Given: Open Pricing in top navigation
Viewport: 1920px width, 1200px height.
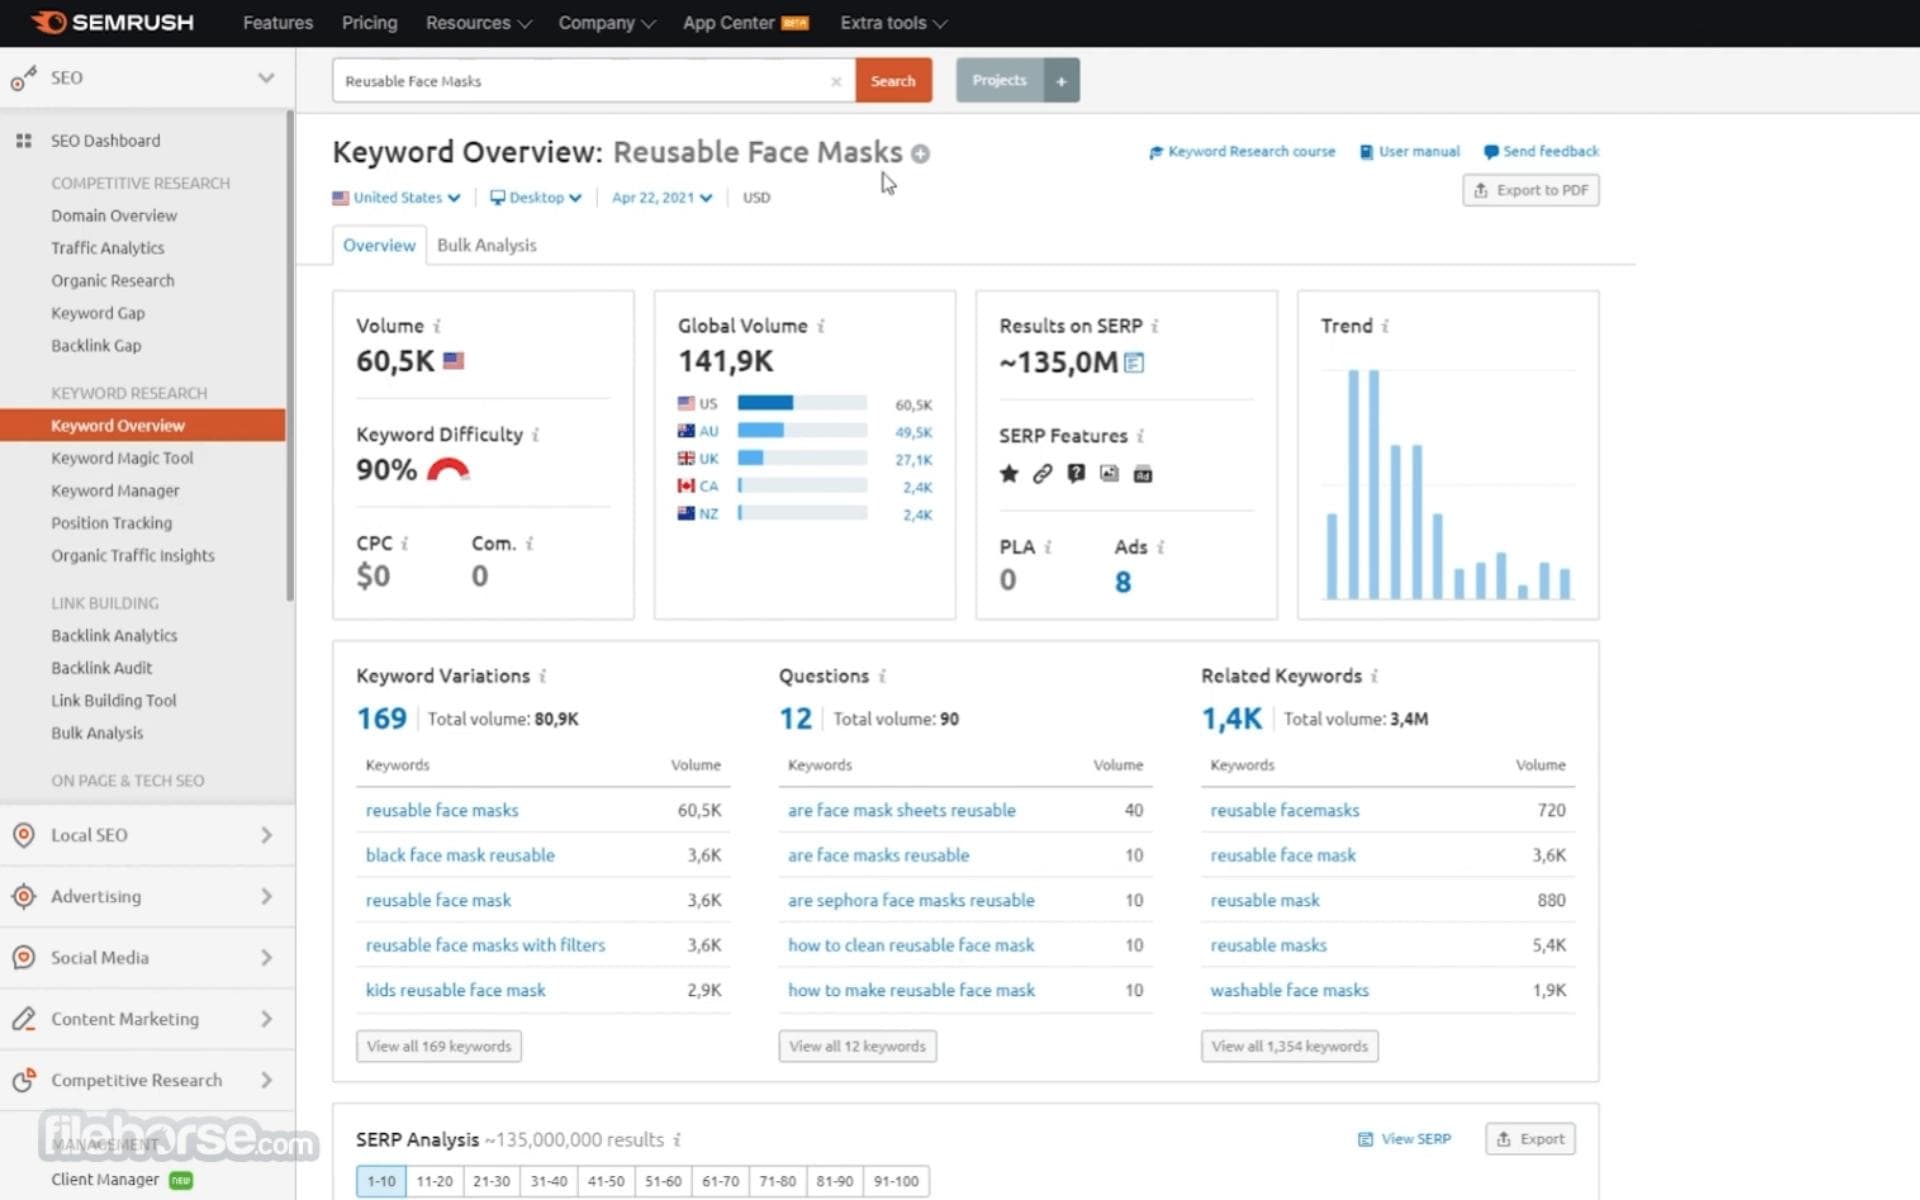Looking at the screenshot, I should pos(369,23).
